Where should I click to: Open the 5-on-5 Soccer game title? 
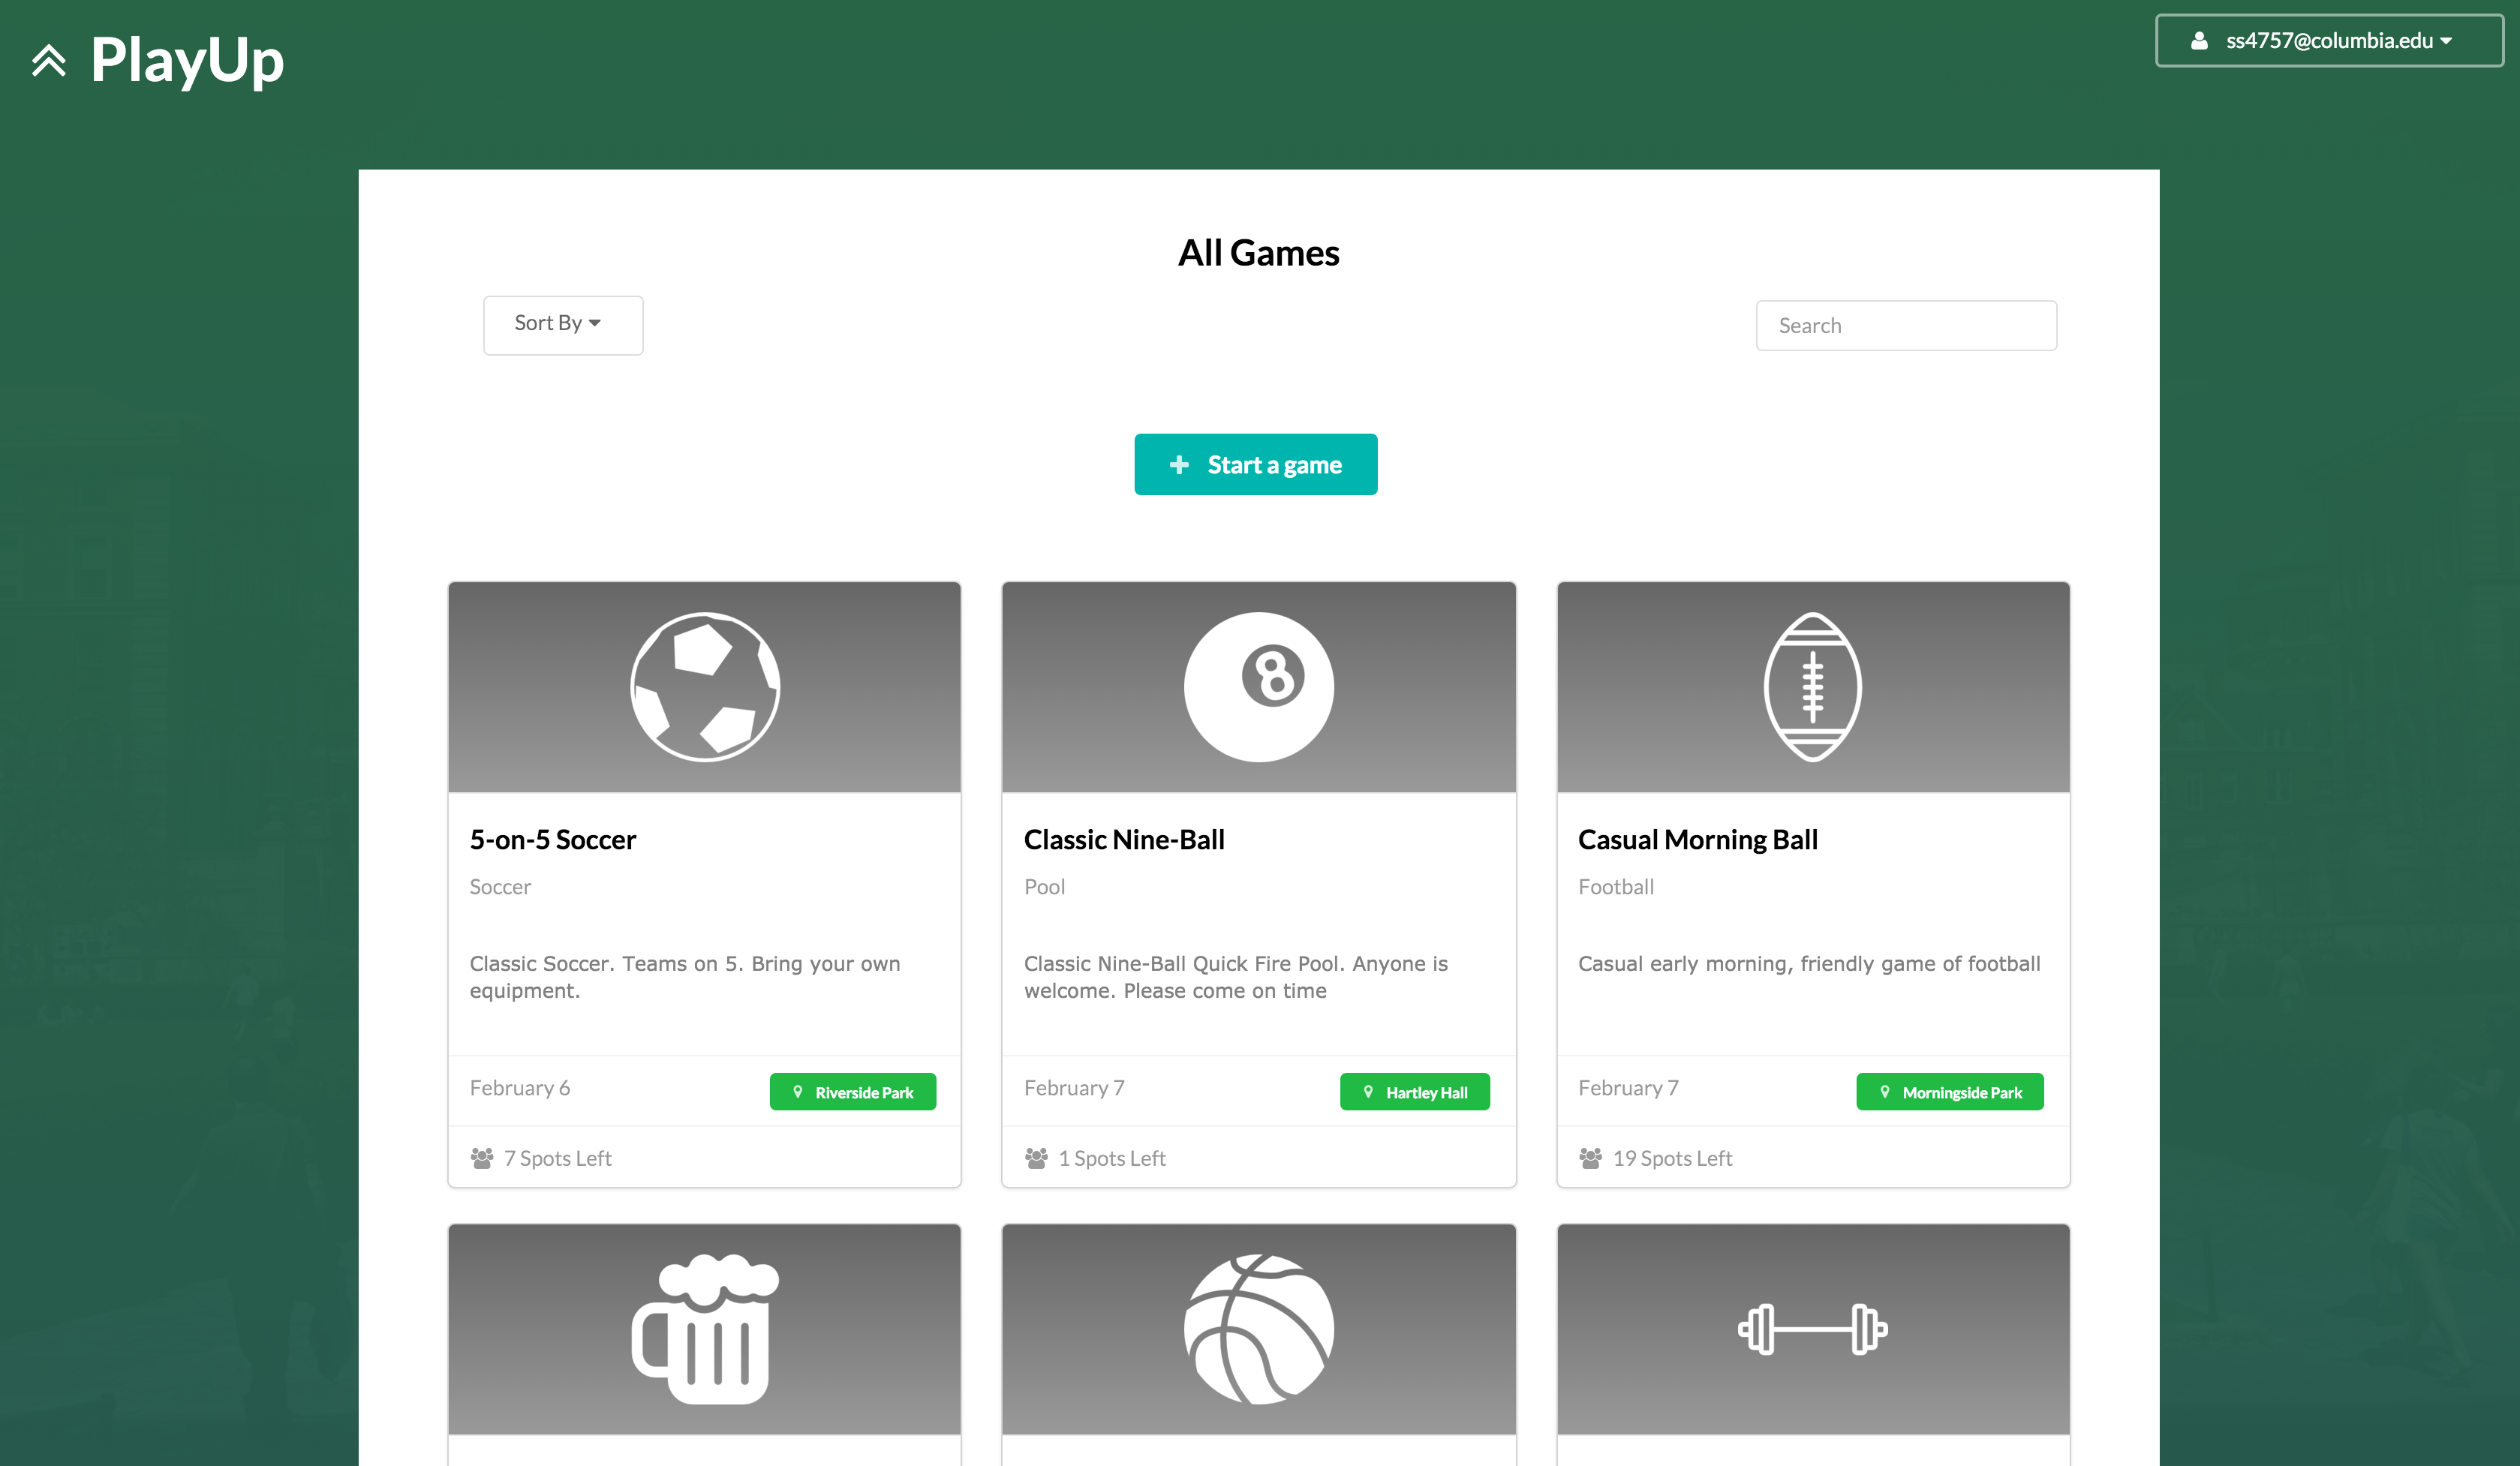coord(553,839)
